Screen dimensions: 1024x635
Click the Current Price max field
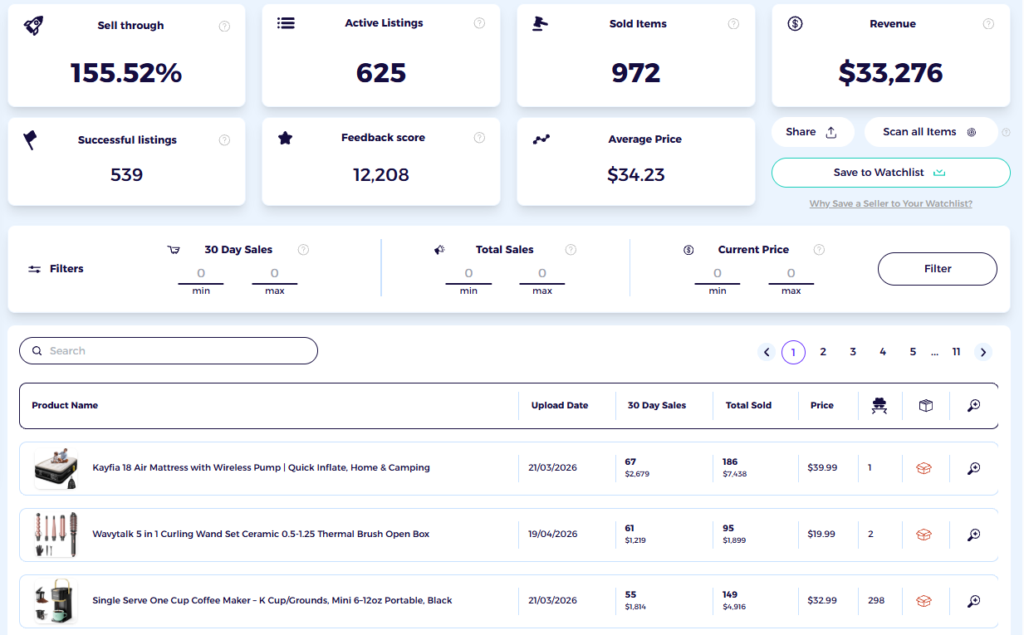tap(791, 274)
